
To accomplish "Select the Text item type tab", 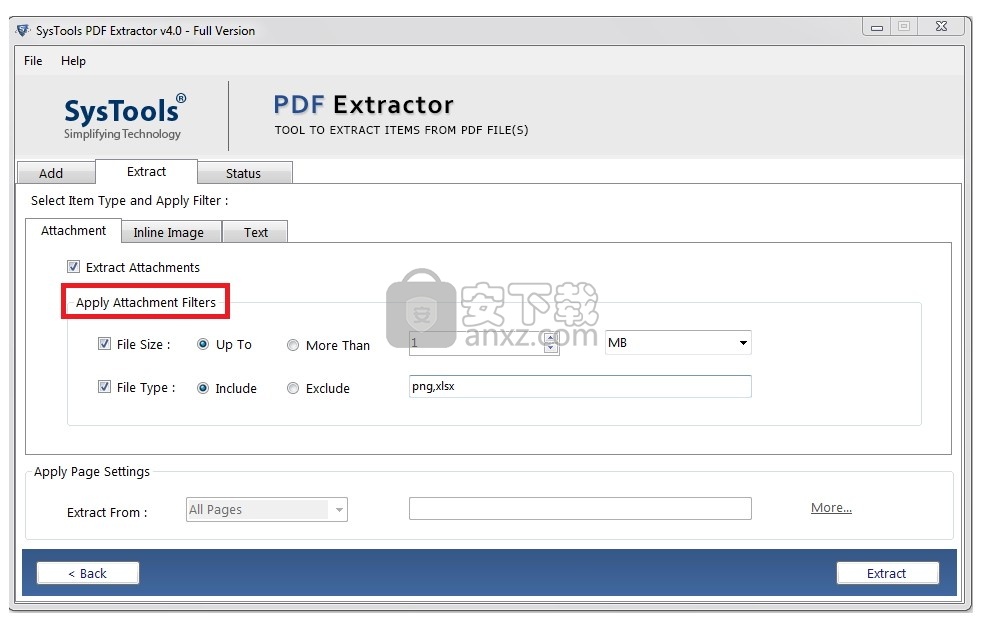I will click(x=255, y=232).
